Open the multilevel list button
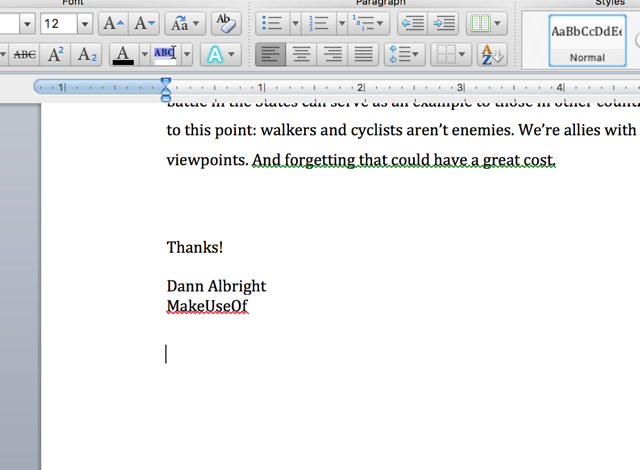640x470 pixels. coord(369,24)
